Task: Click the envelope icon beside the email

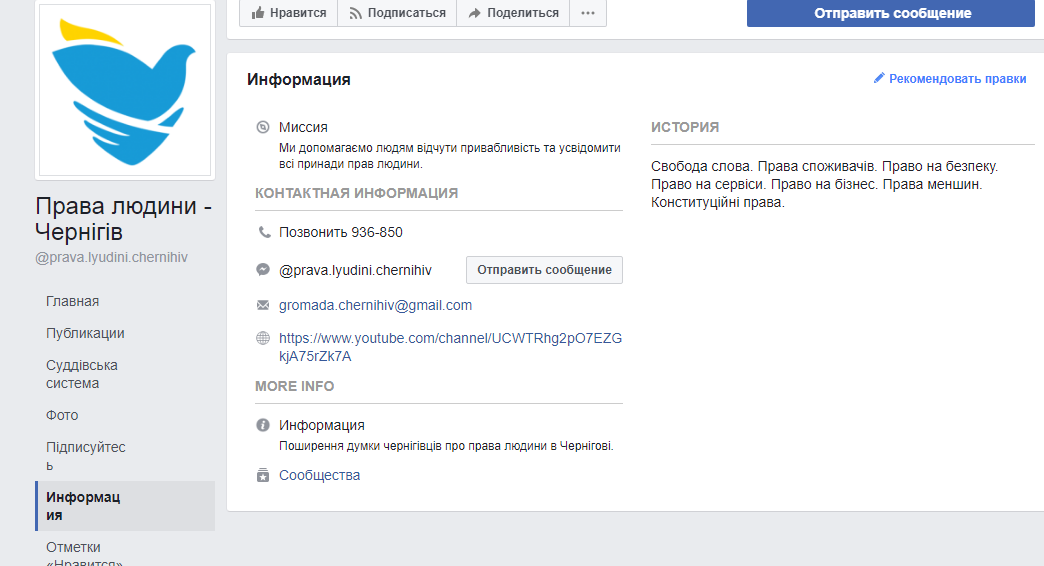Action: pos(263,305)
